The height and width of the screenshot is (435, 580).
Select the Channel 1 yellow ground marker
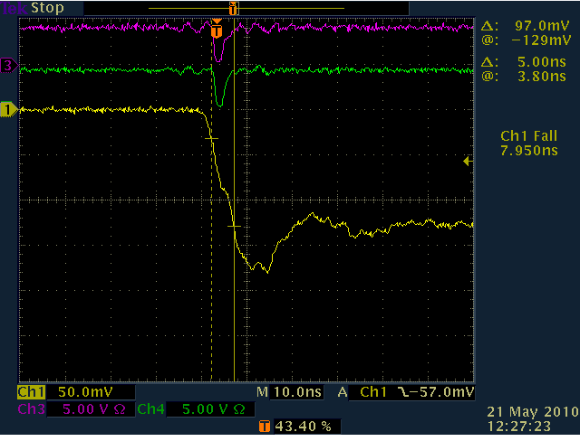[9, 109]
